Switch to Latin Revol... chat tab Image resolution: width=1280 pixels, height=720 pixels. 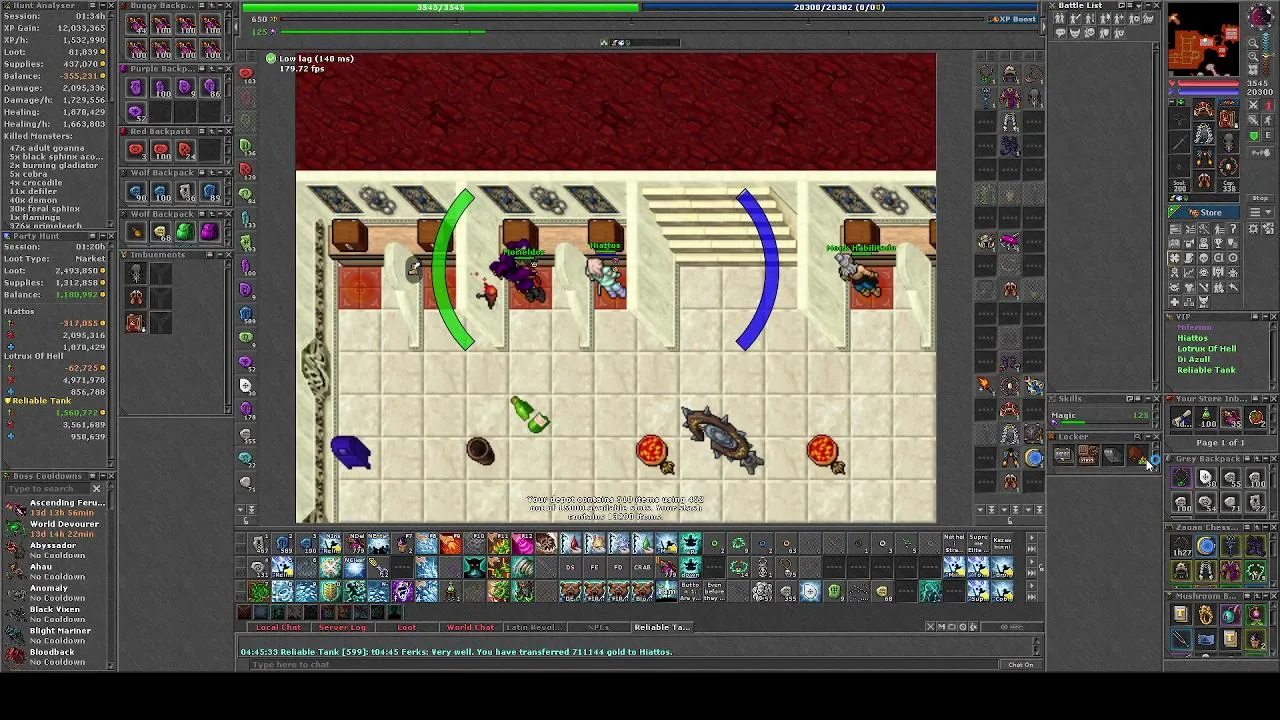[534, 627]
